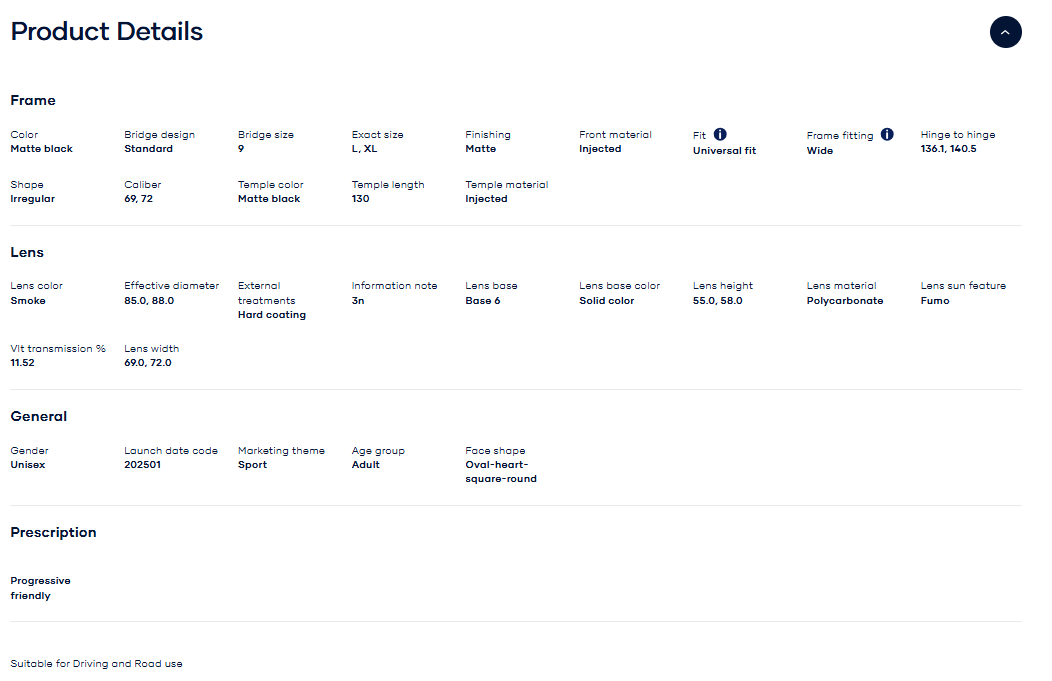Viewport: 1052px width, 681px height.
Task: Click the Product Details heading
Action: 107,32
